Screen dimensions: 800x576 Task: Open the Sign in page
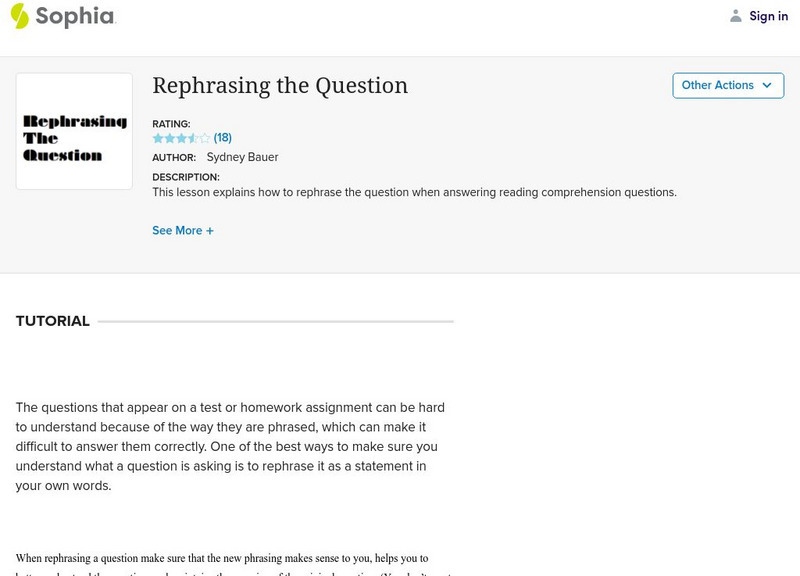pyautogui.click(x=768, y=16)
